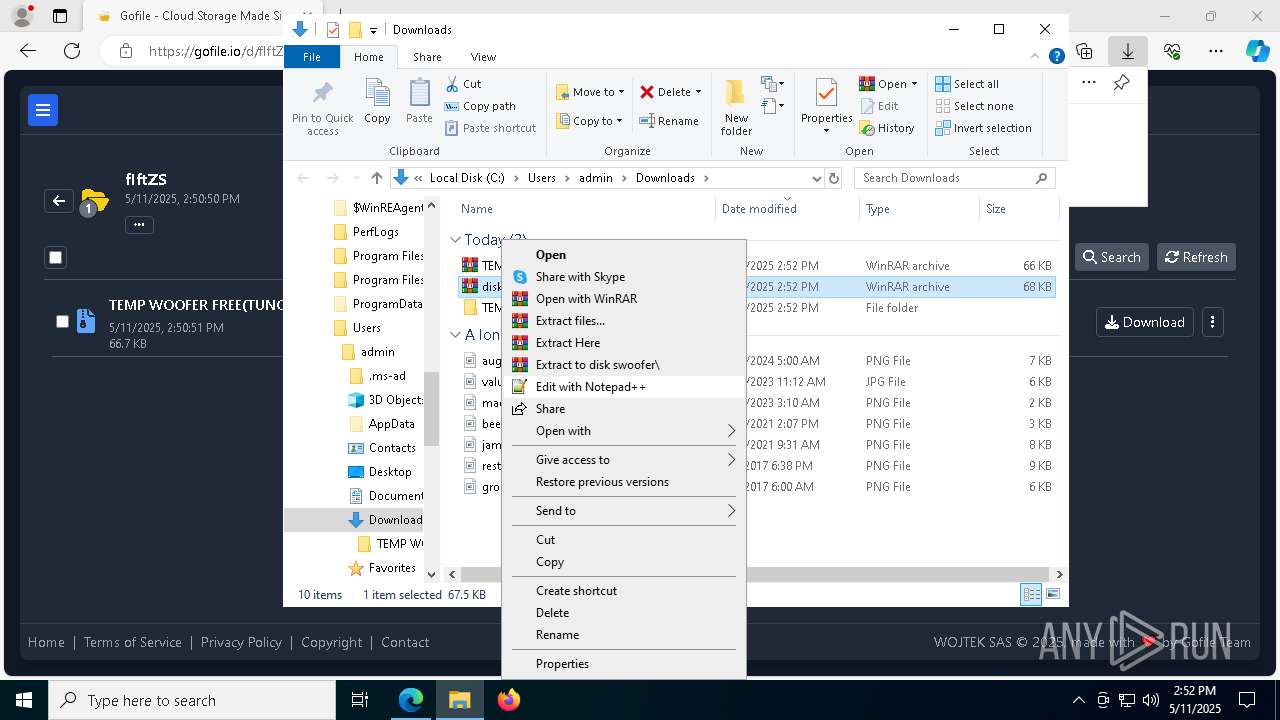The width and height of the screenshot is (1280, 720).
Task: Click Windows taskbar search box
Action: click(192, 700)
